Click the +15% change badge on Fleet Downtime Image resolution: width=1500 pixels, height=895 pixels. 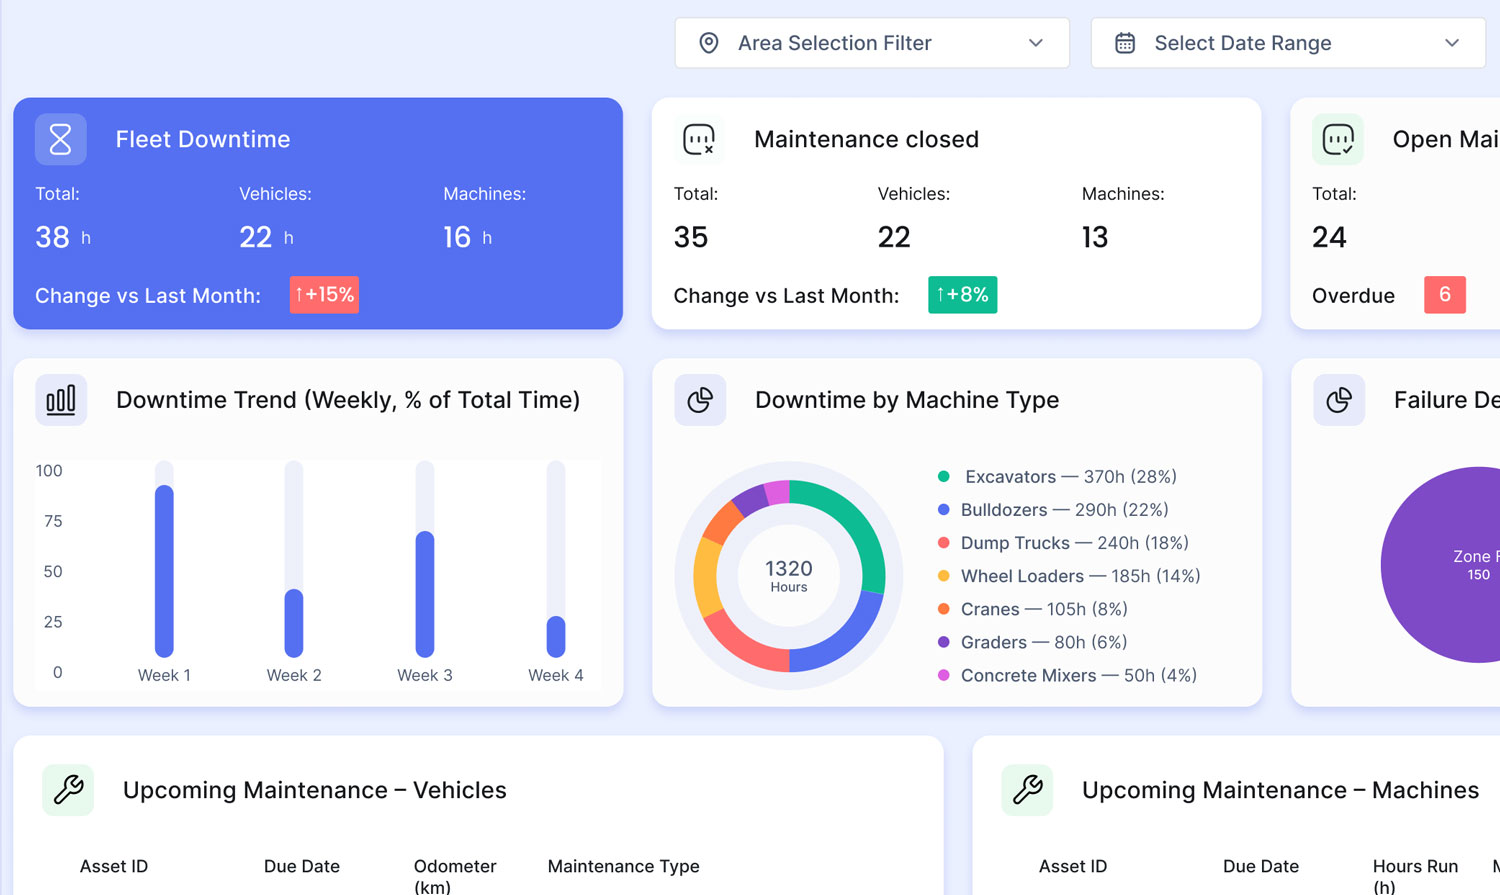pyautogui.click(x=324, y=295)
